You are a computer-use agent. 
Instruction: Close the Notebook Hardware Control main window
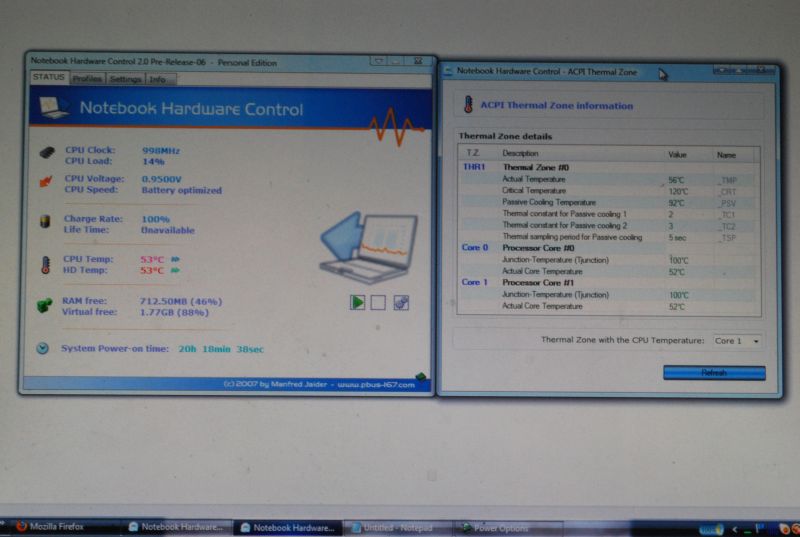pyautogui.click(x=418, y=61)
